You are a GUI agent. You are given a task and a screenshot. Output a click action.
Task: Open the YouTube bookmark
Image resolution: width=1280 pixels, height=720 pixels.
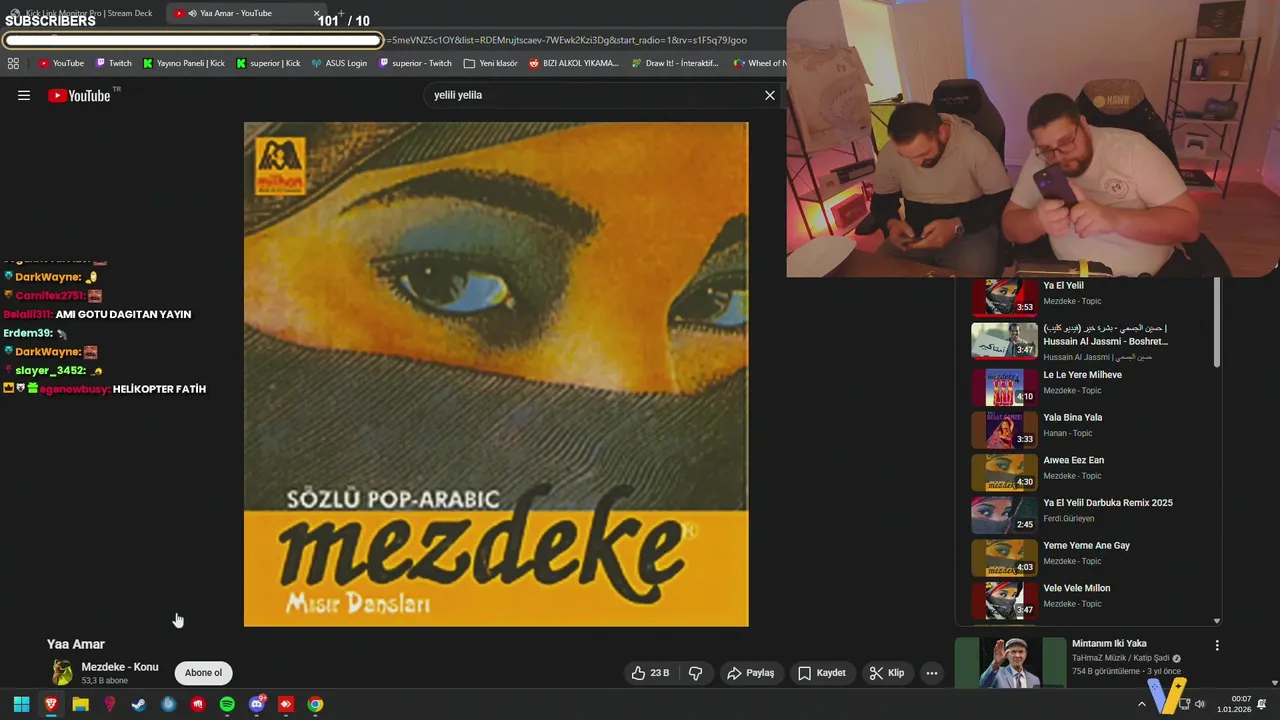(x=61, y=63)
